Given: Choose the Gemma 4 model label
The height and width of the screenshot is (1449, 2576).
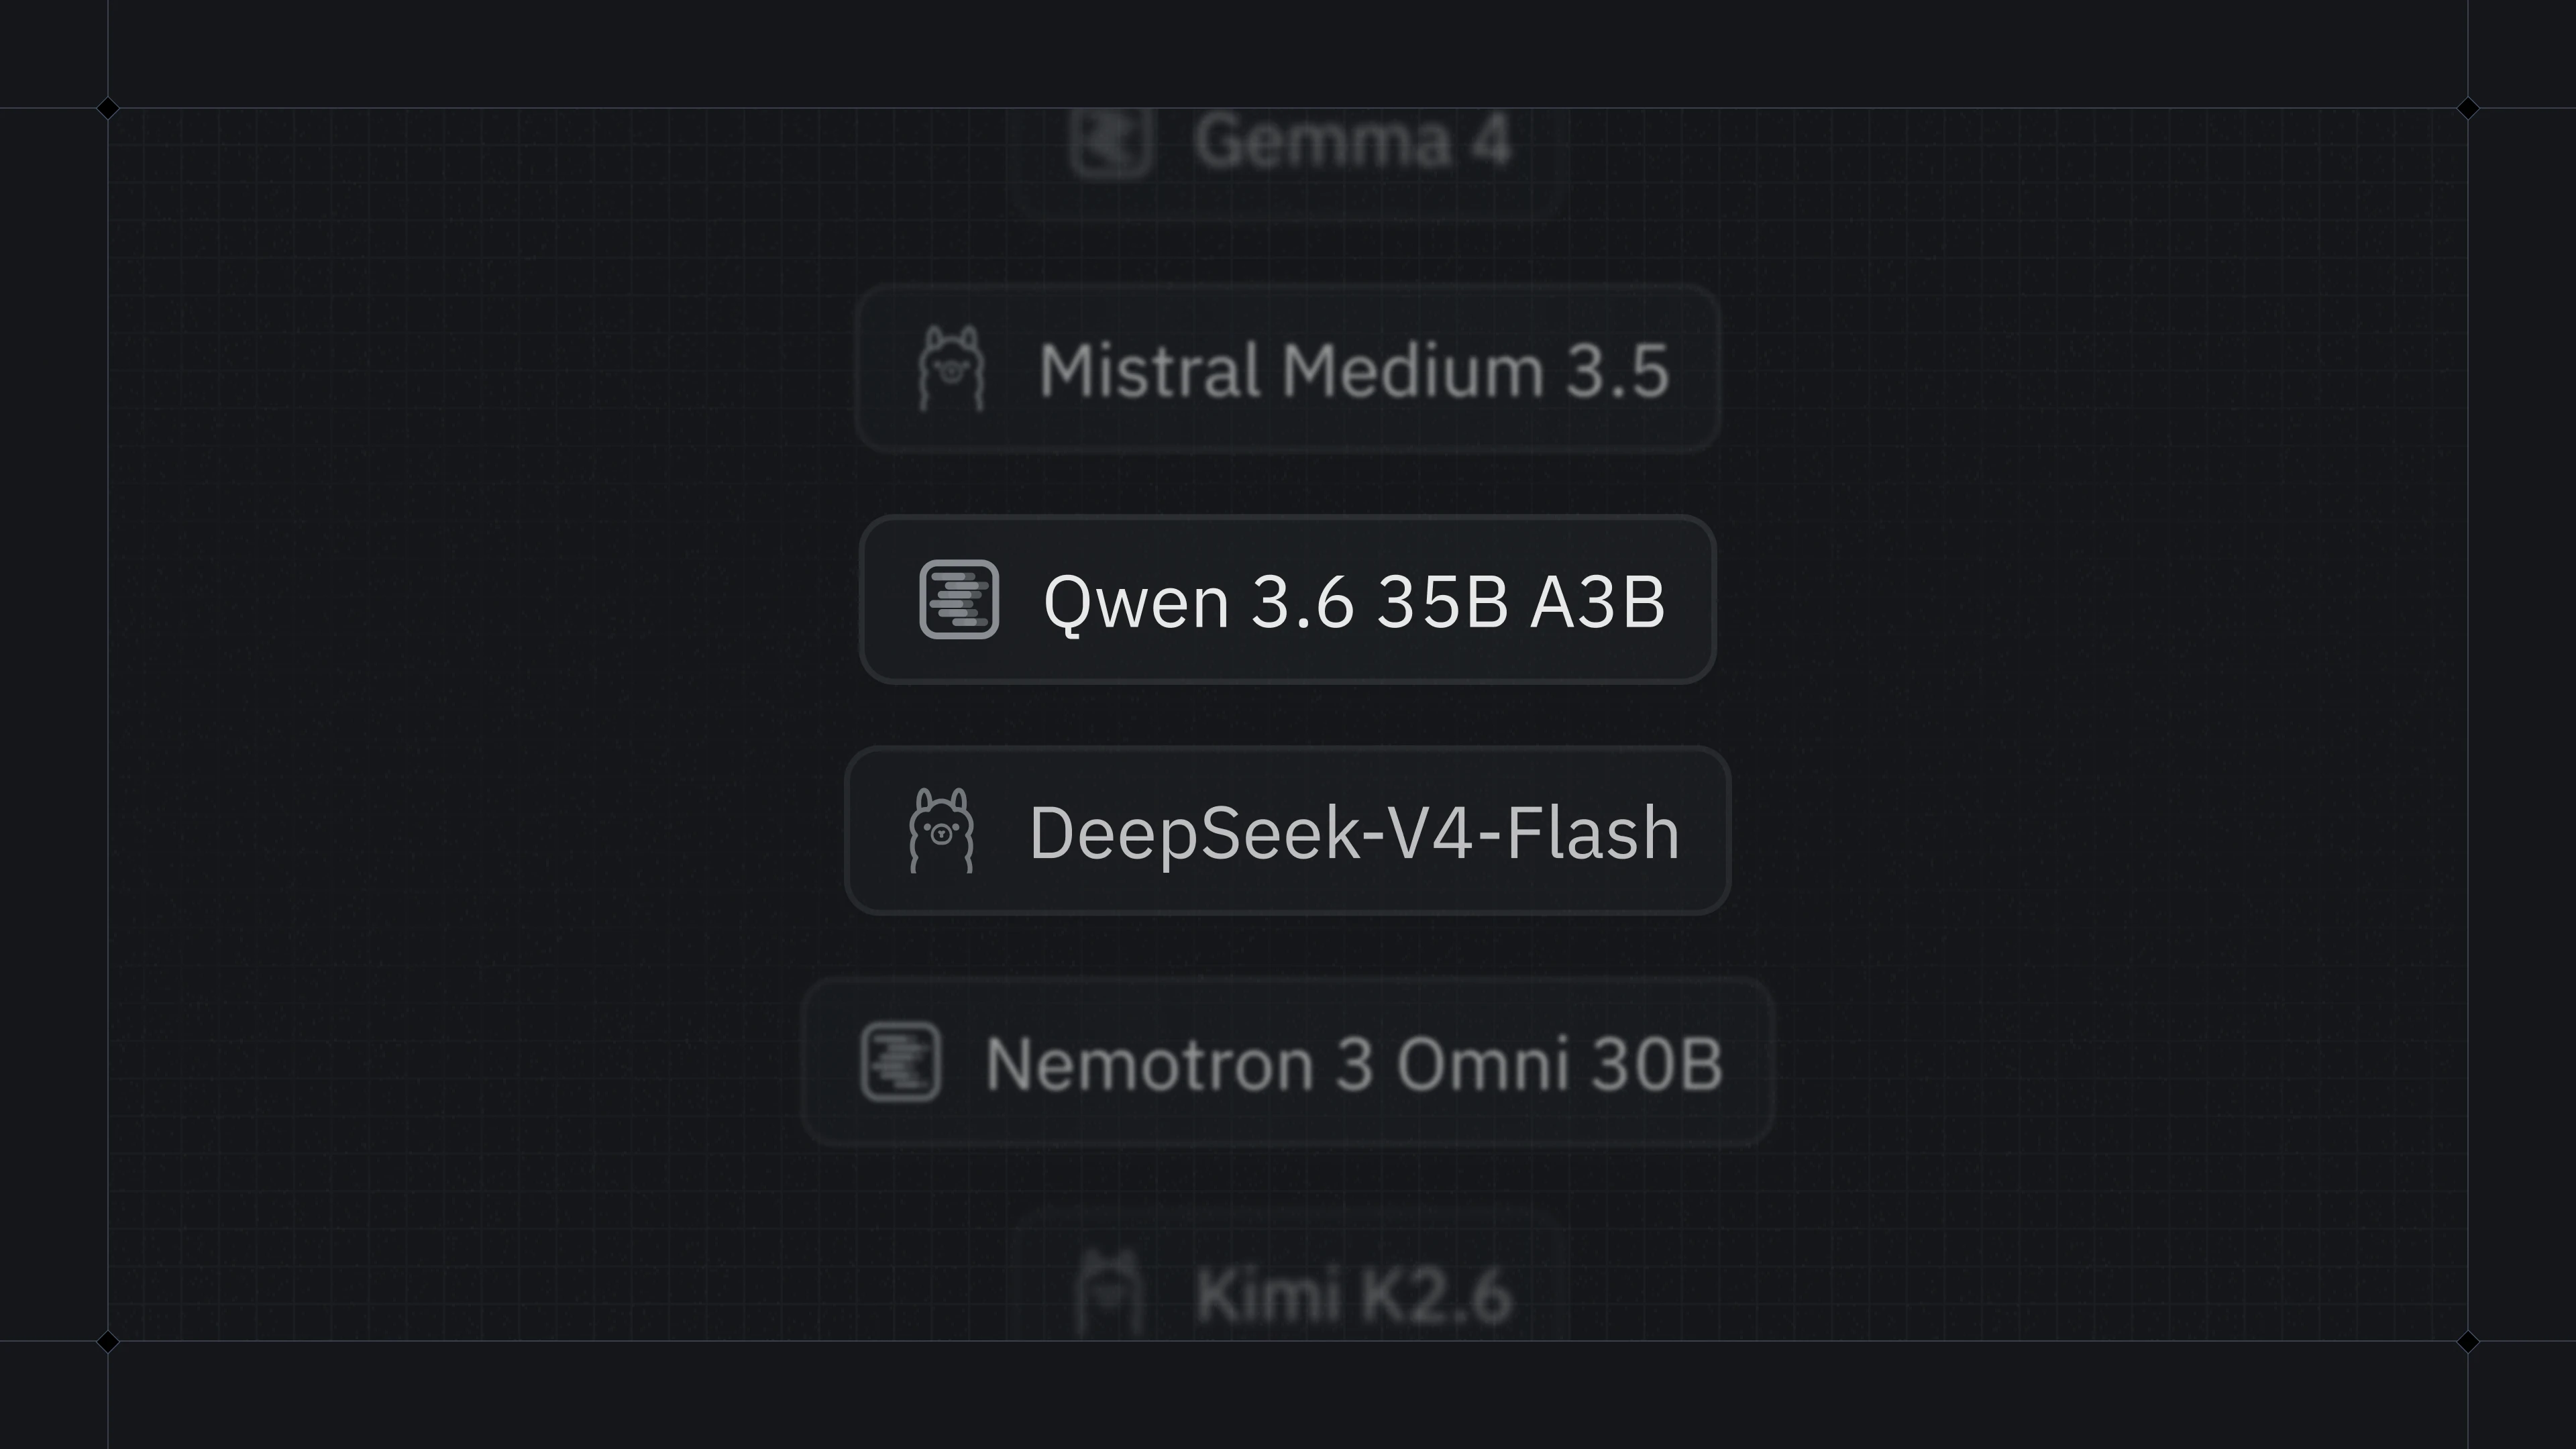Looking at the screenshot, I should (1352, 141).
